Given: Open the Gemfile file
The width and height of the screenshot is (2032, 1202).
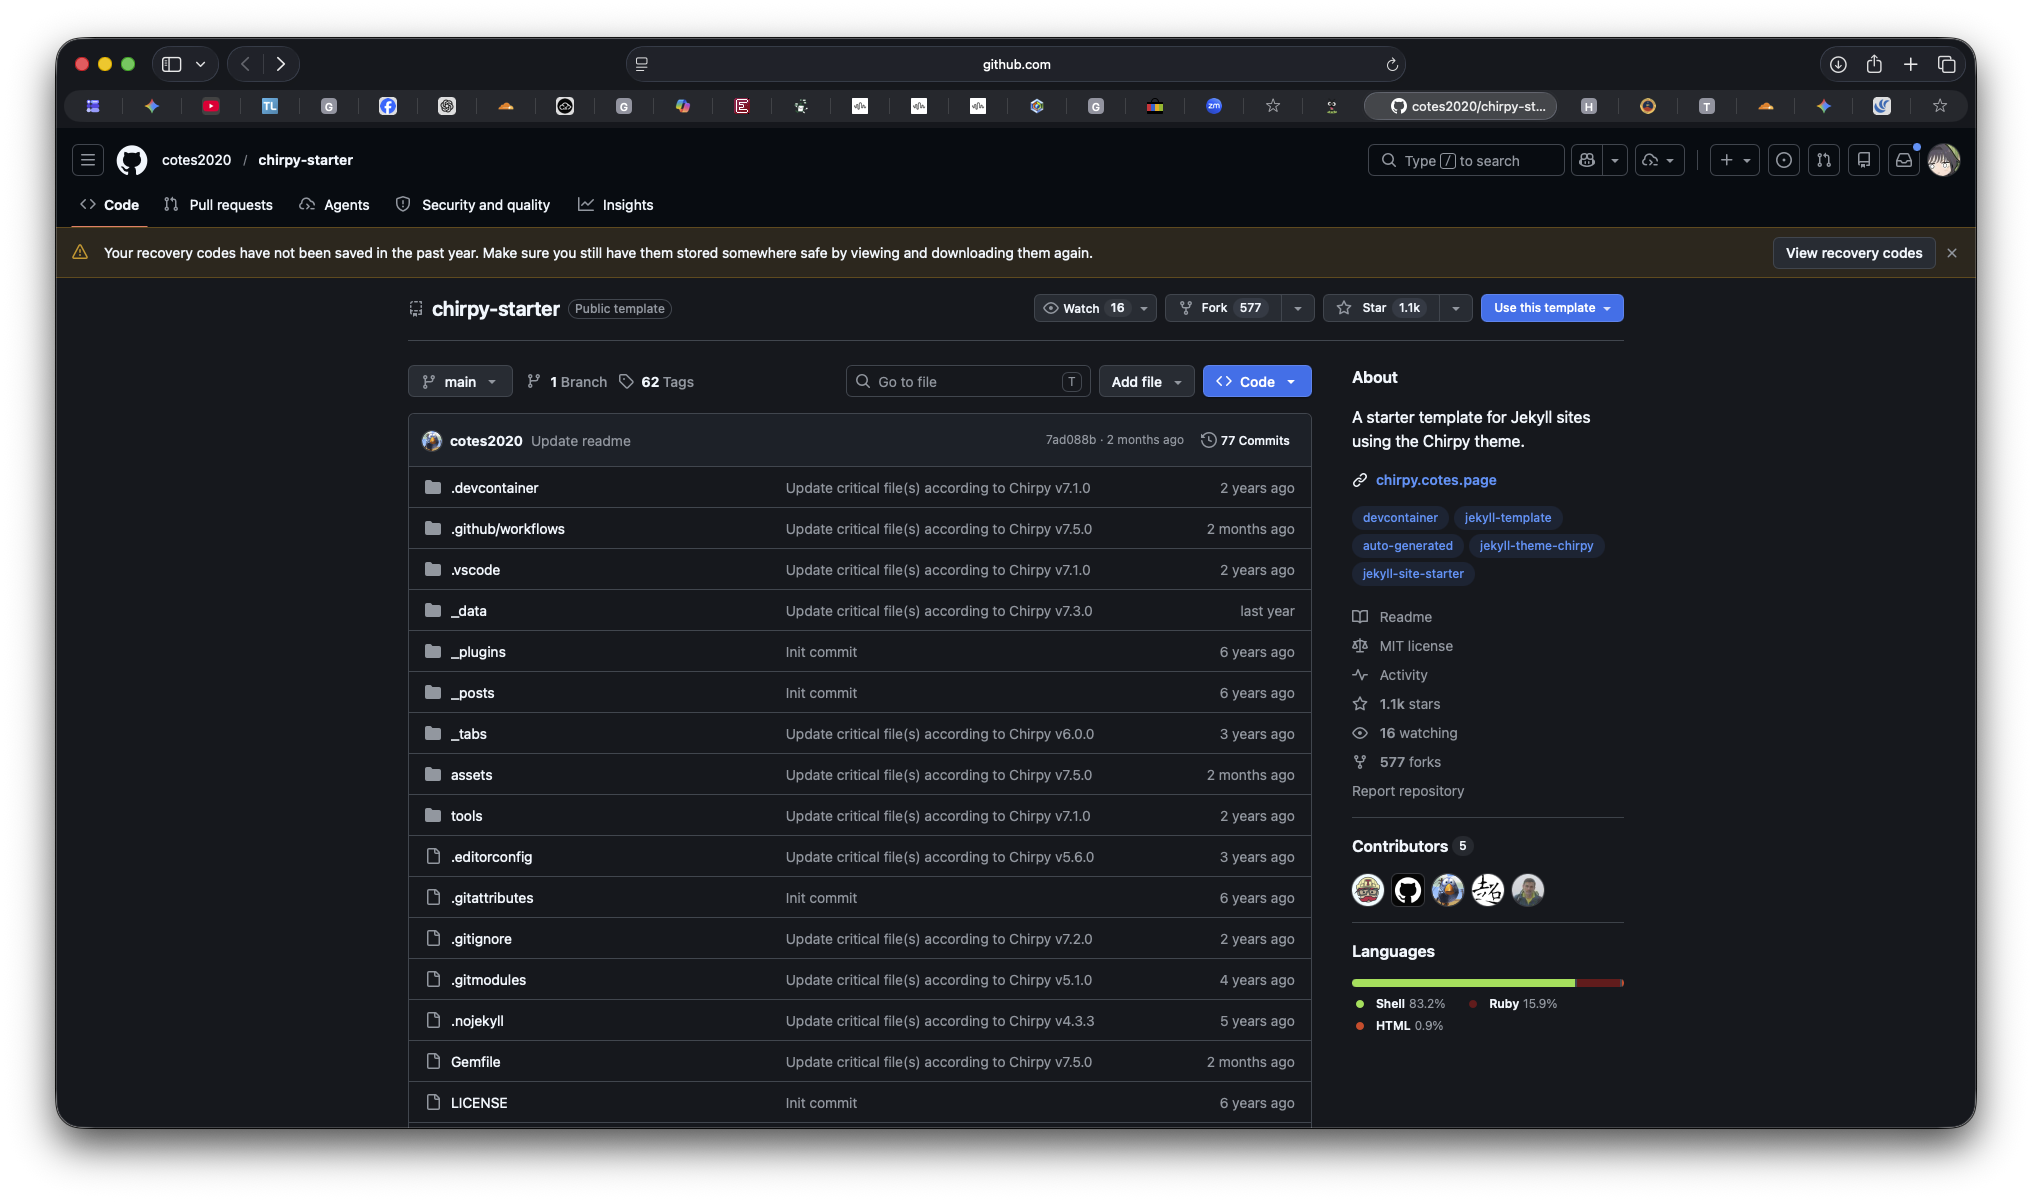Looking at the screenshot, I should click(x=475, y=1062).
